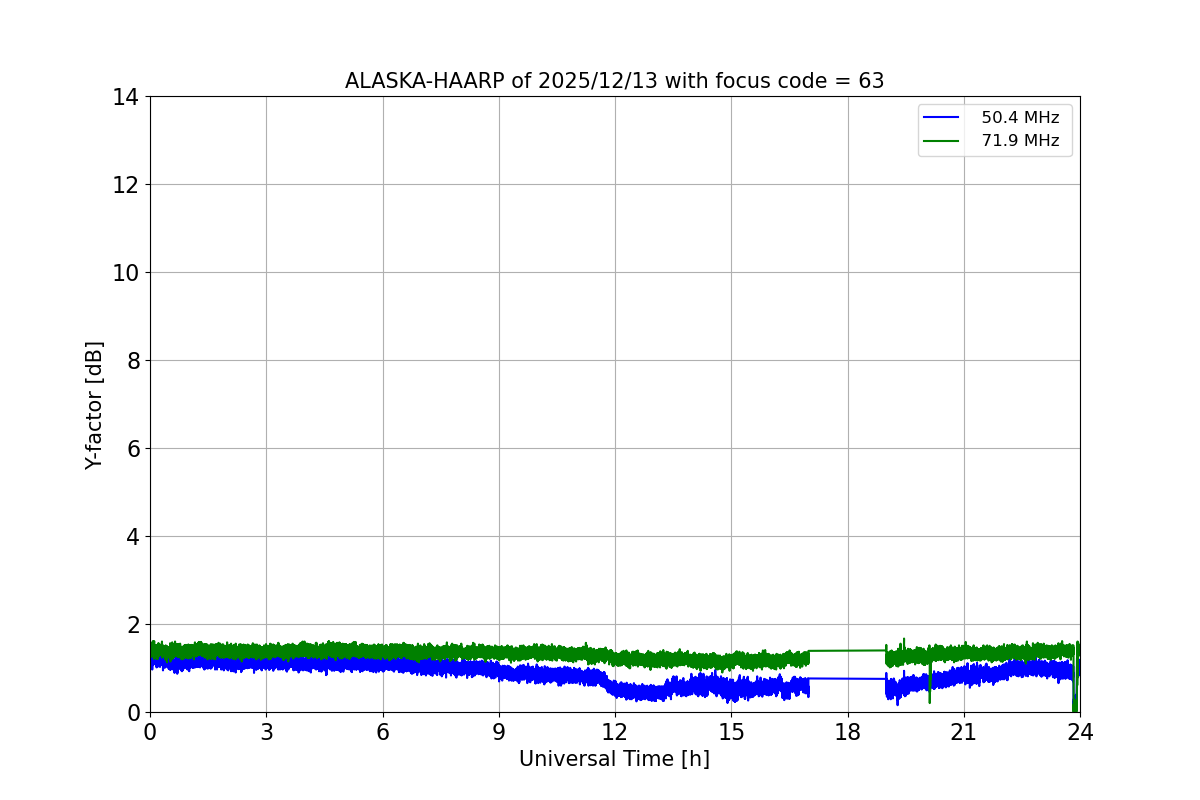The width and height of the screenshot is (1200, 800).
Task: Click x-axis tick label 9
Action: click(499, 732)
